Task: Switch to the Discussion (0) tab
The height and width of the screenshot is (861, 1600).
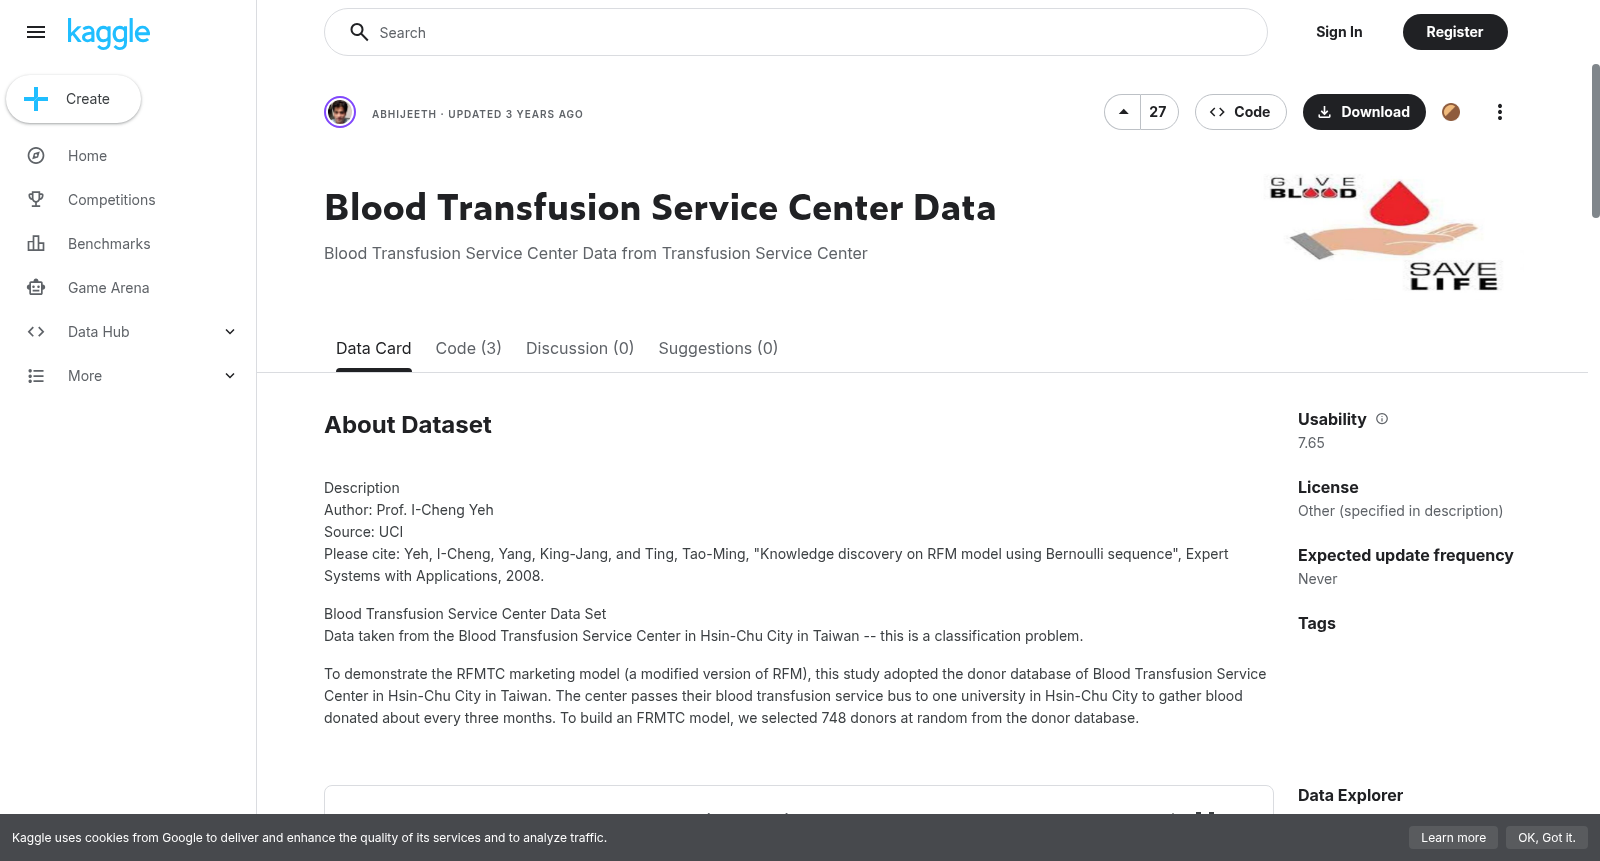Action: tap(580, 348)
